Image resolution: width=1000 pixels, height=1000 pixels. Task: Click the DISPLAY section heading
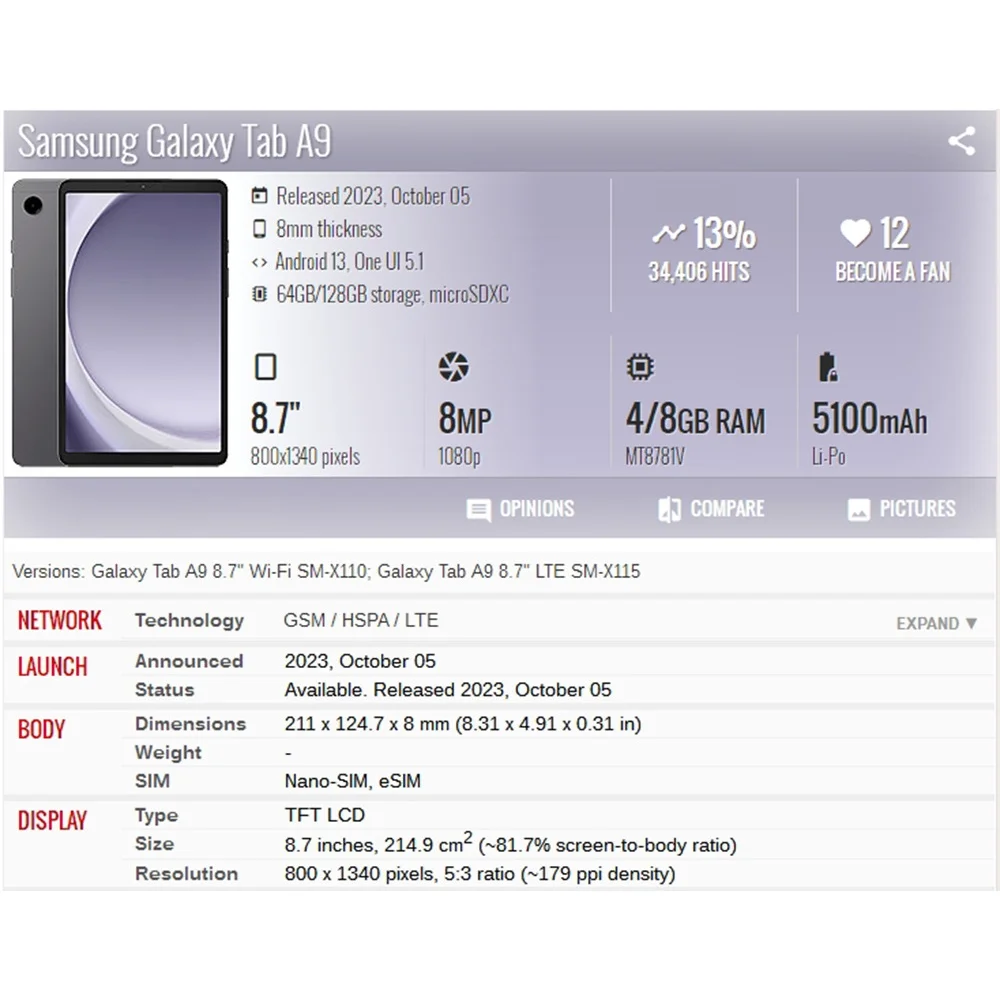(x=52, y=821)
